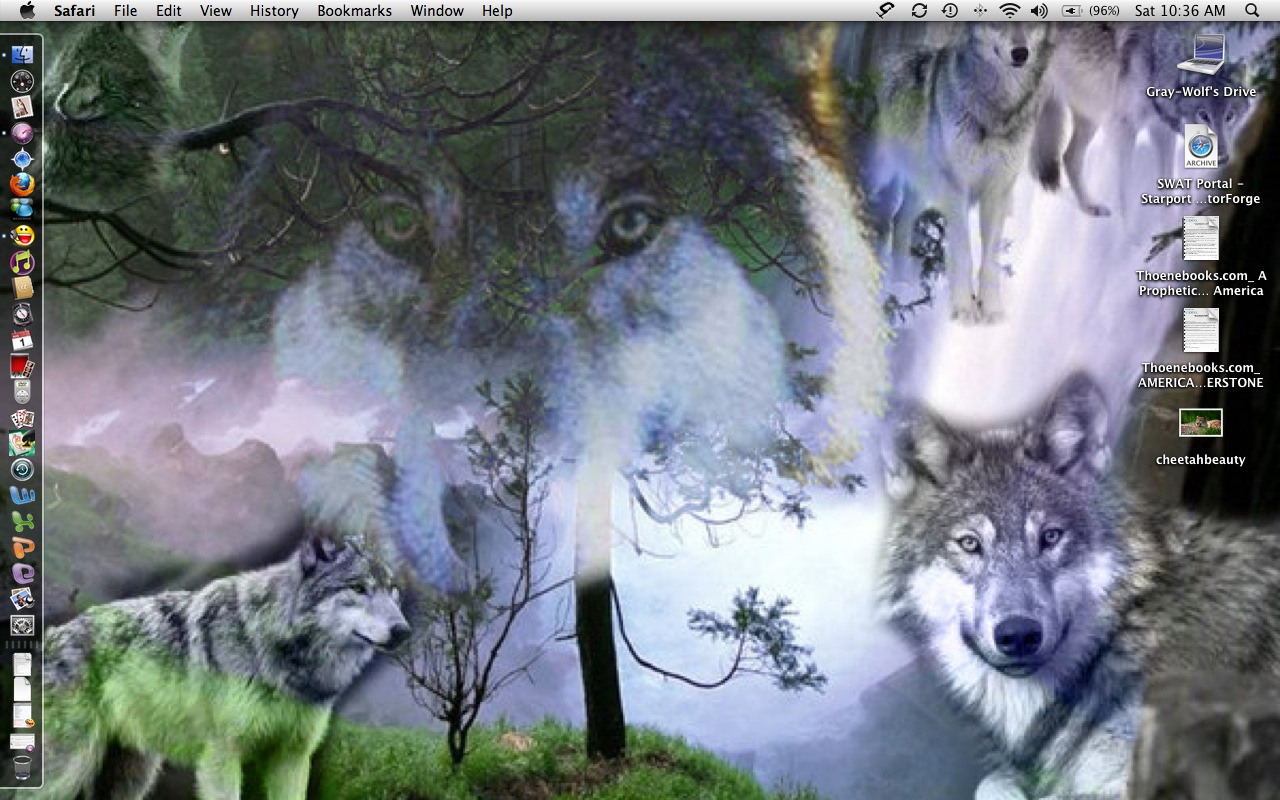The image size is (1280, 800).
Task: Open the History menu
Action: (x=274, y=10)
